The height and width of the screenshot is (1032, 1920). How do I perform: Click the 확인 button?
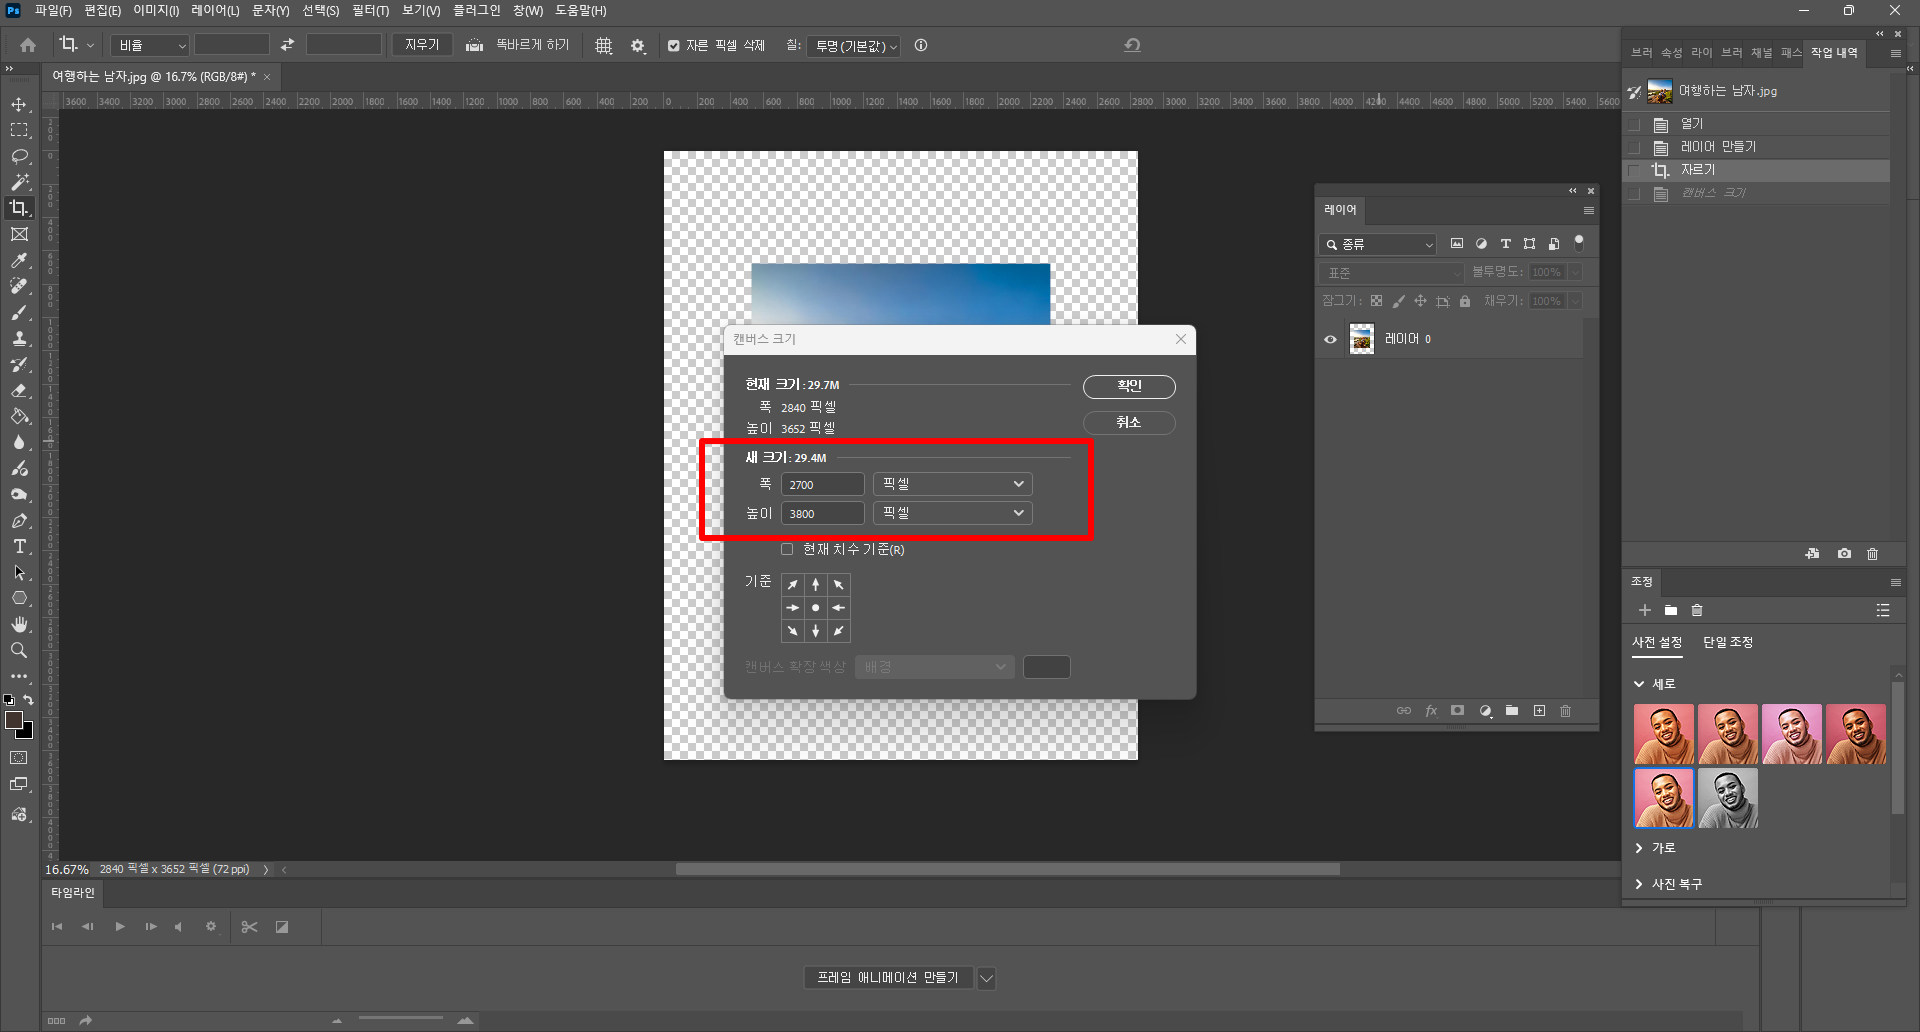tap(1129, 386)
